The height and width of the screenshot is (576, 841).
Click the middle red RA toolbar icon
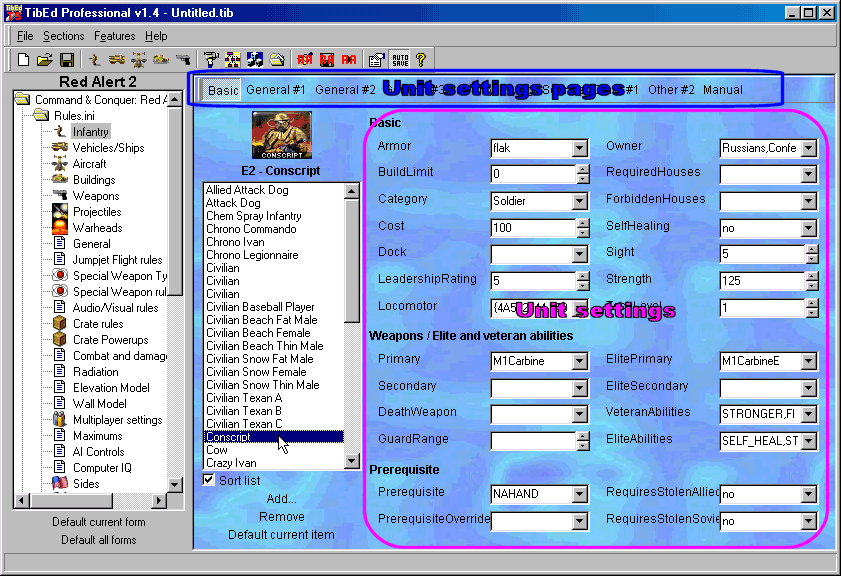coord(327,60)
